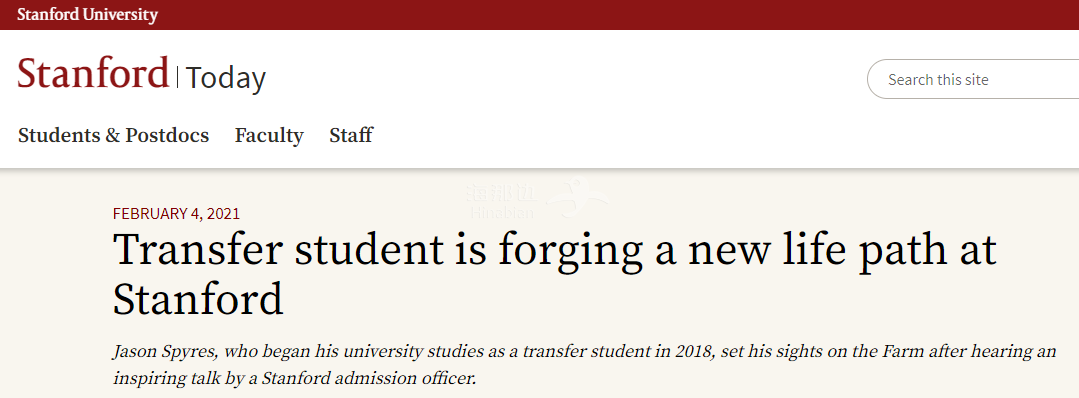Click the red Stanford wordmark logo
Screen dimensions: 1079x398
point(93,73)
